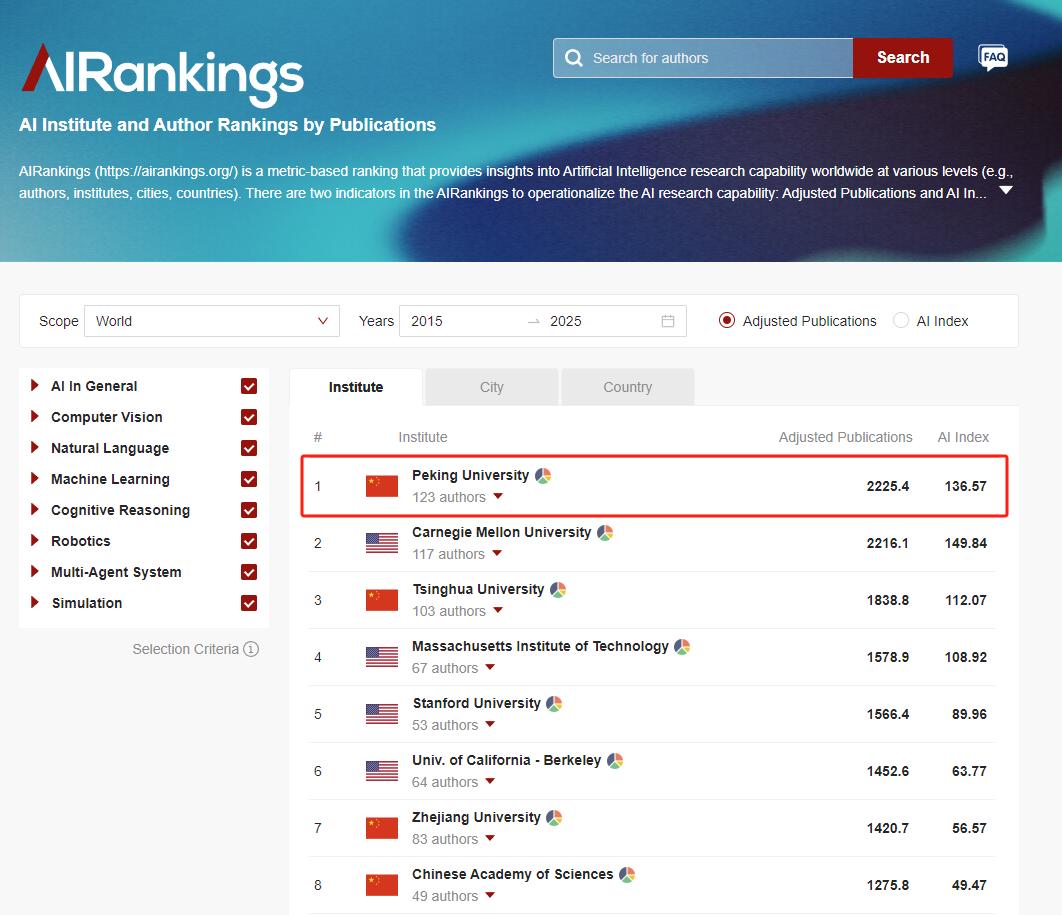Uncheck the Multi-Agent System checkbox

tap(249, 572)
